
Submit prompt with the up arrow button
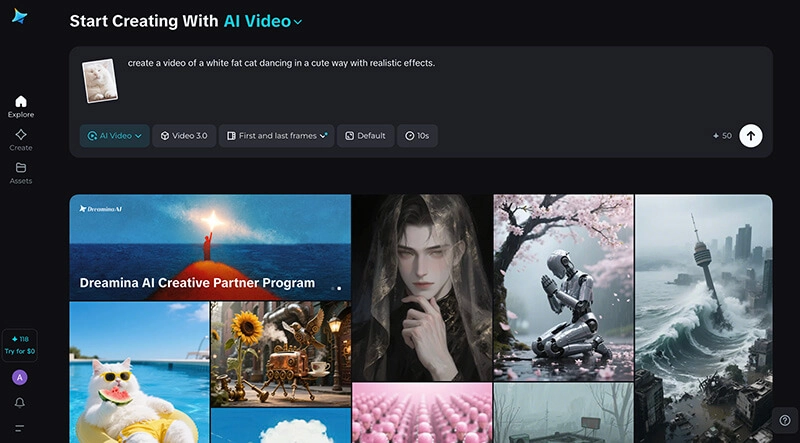pos(751,136)
